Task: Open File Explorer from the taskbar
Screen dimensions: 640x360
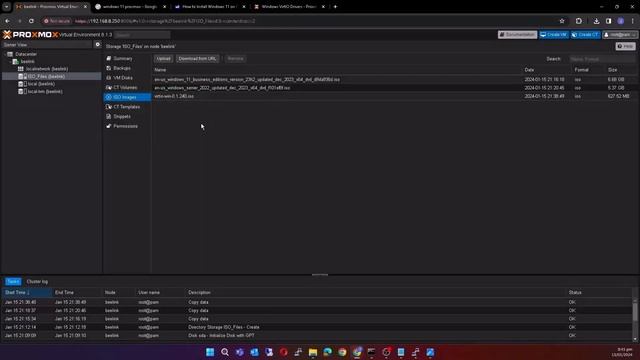Action: tap(313, 352)
